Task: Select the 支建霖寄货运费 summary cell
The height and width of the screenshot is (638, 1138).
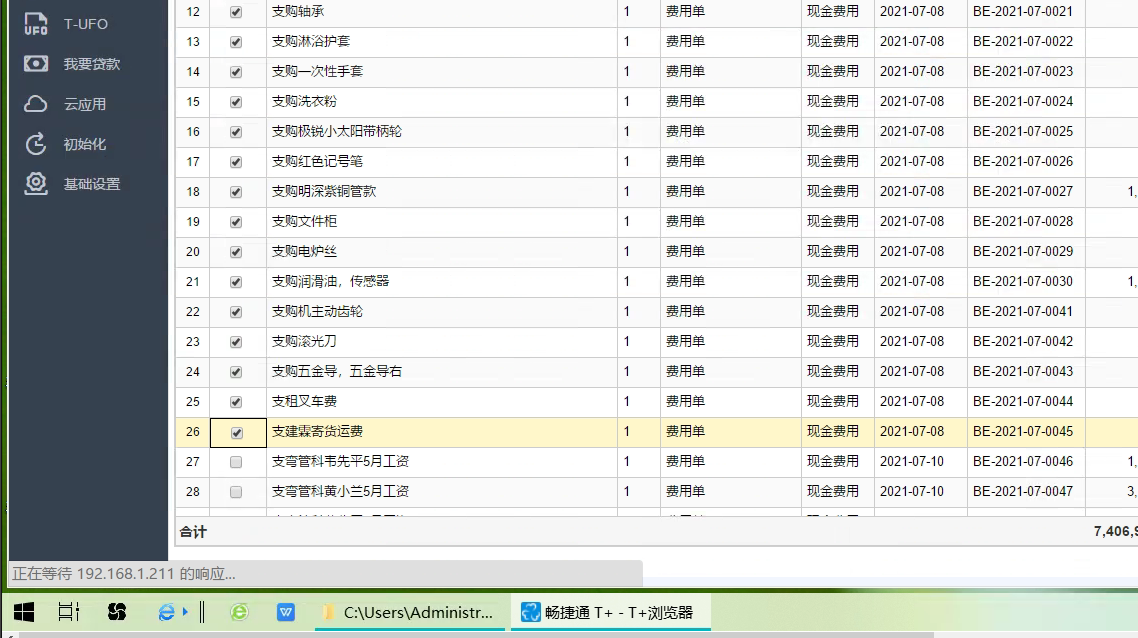Action: tap(441, 431)
